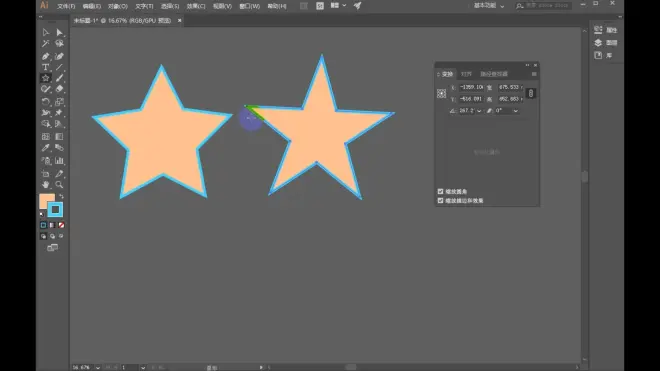The height and width of the screenshot is (371, 660).
Task: Switch to the 路径查找器 pathfinder tab
Action: coord(494,74)
